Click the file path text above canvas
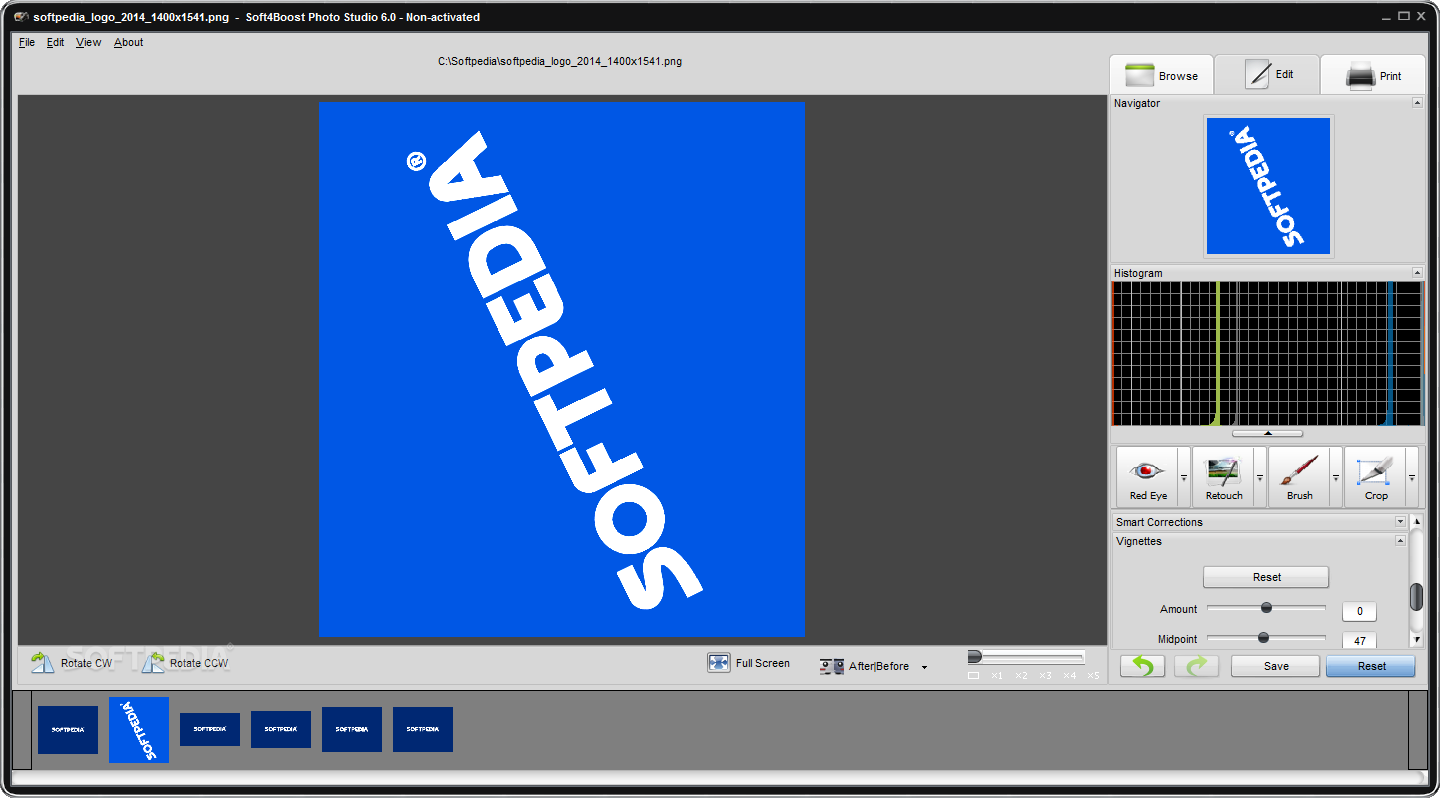The height and width of the screenshot is (798, 1440). pyautogui.click(x=560, y=61)
